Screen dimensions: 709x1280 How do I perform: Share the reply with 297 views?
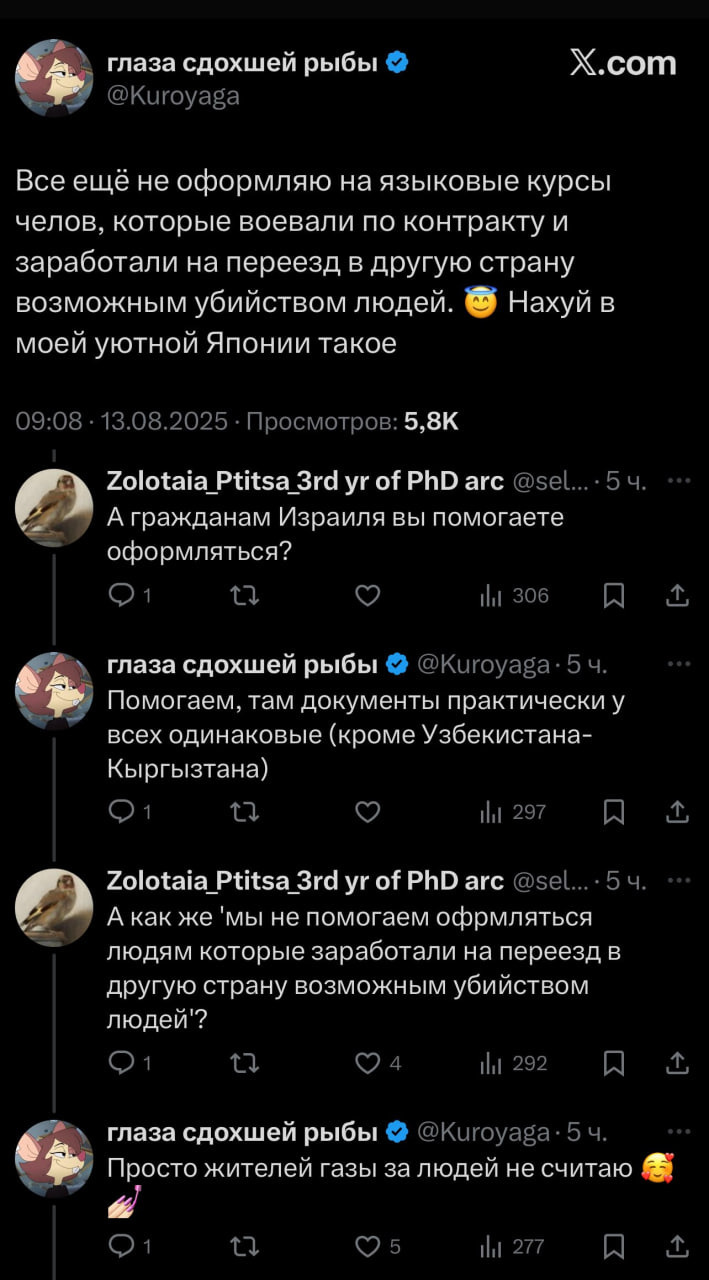pyautogui.click(x=677, y=812)
